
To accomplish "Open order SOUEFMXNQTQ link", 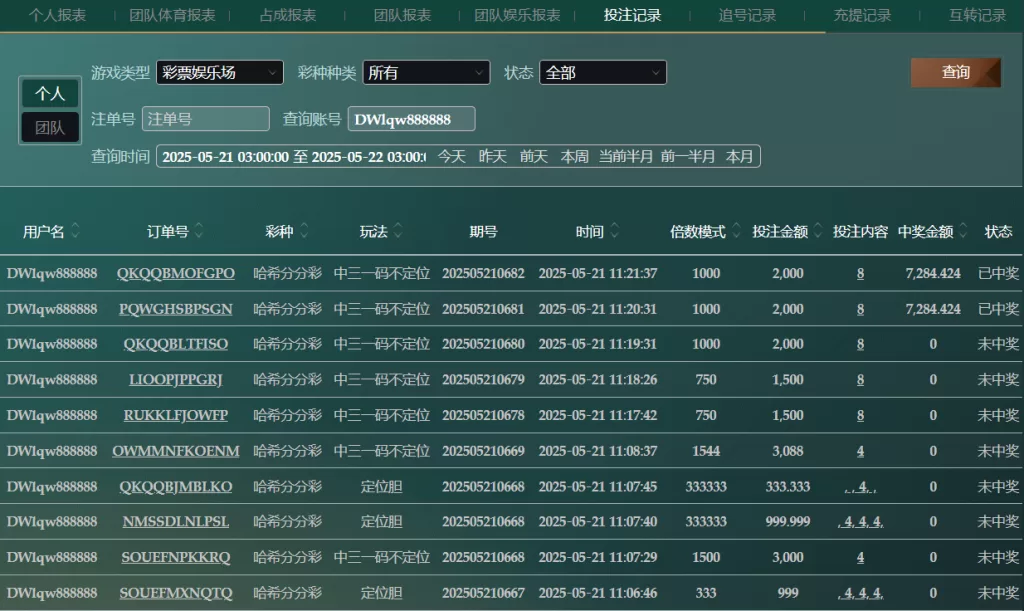I will coord(176,593).
